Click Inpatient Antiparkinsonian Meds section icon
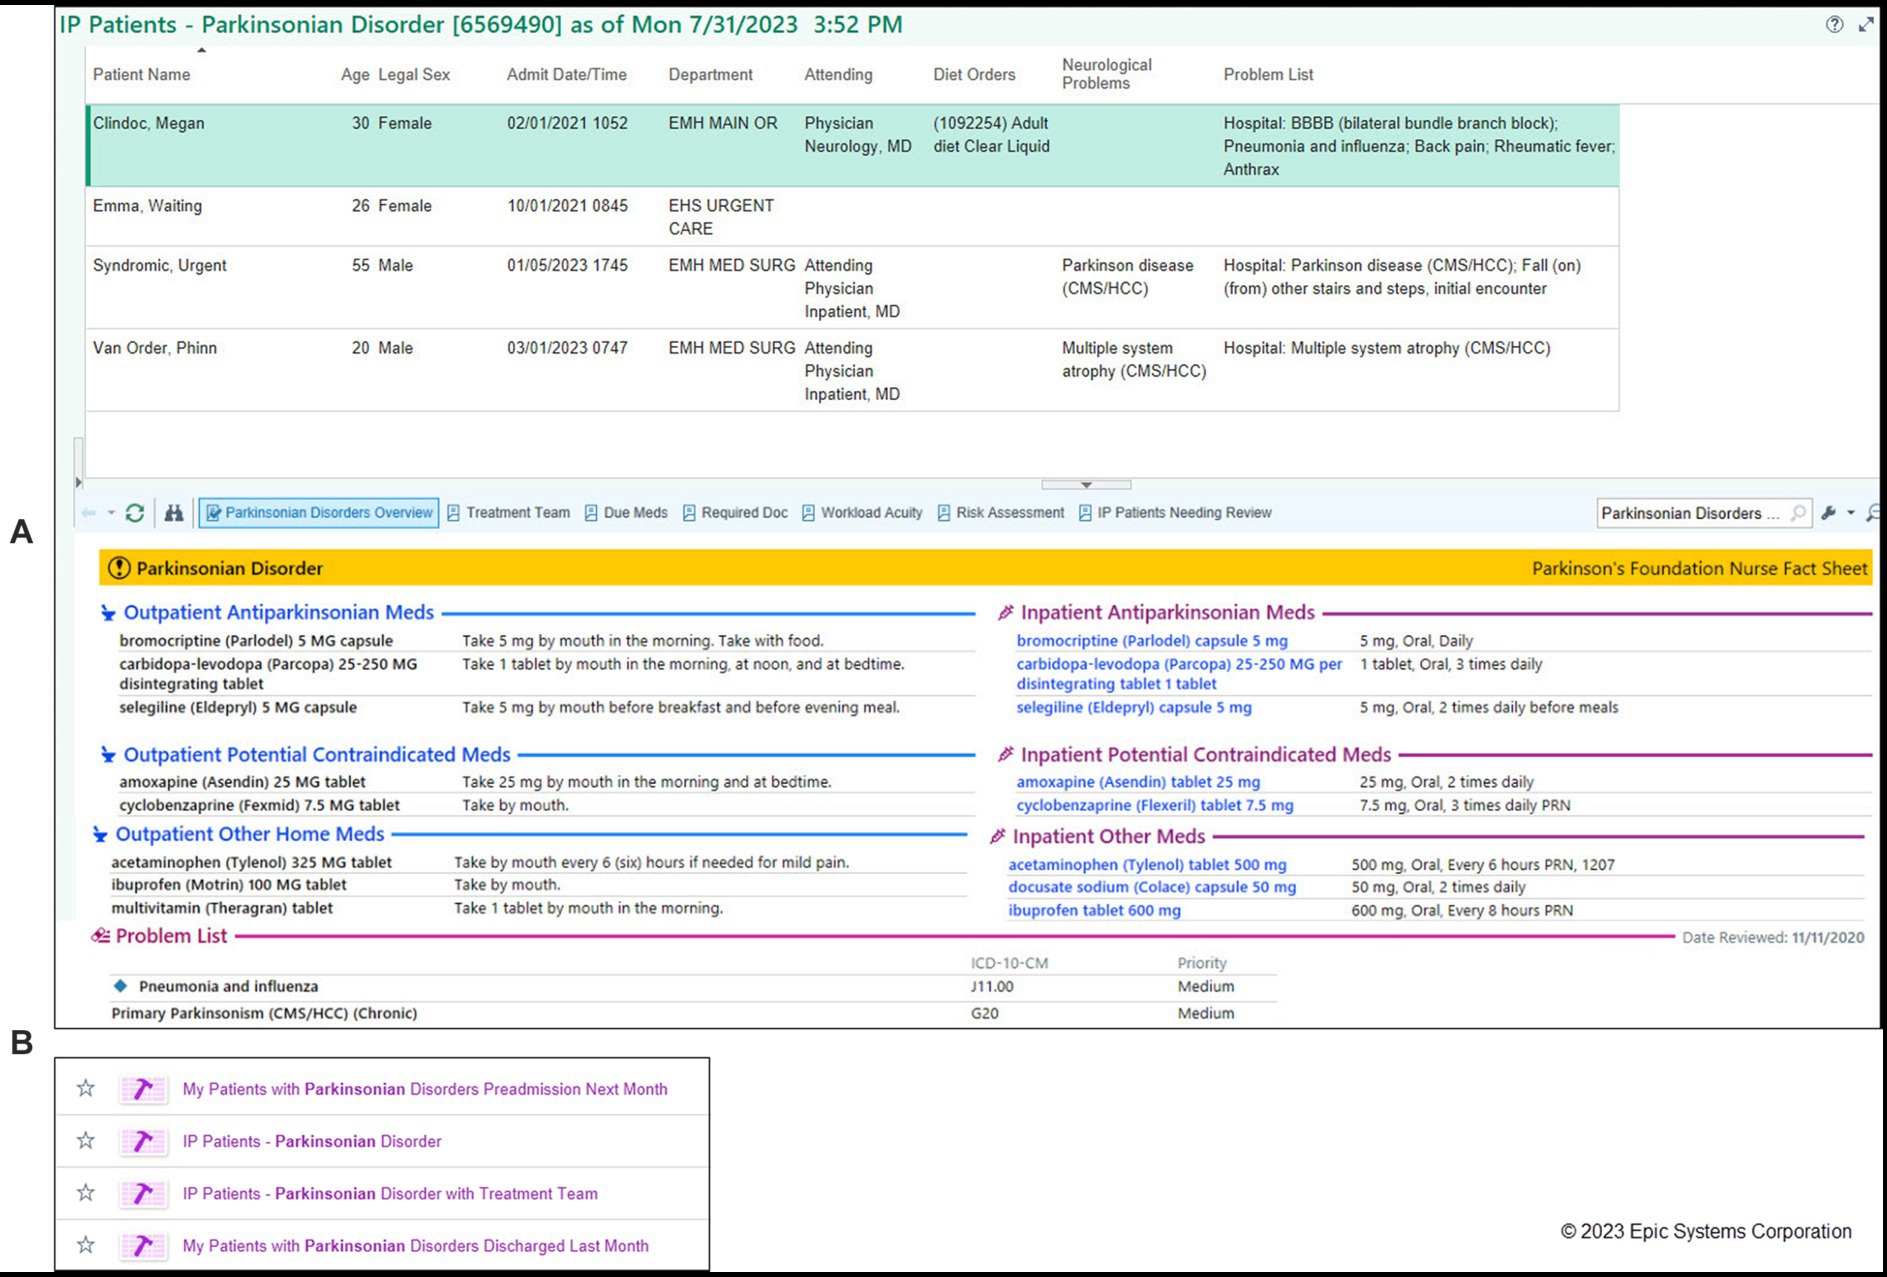Viewport: 1887px width, 1277px height. click(1006, 613)
